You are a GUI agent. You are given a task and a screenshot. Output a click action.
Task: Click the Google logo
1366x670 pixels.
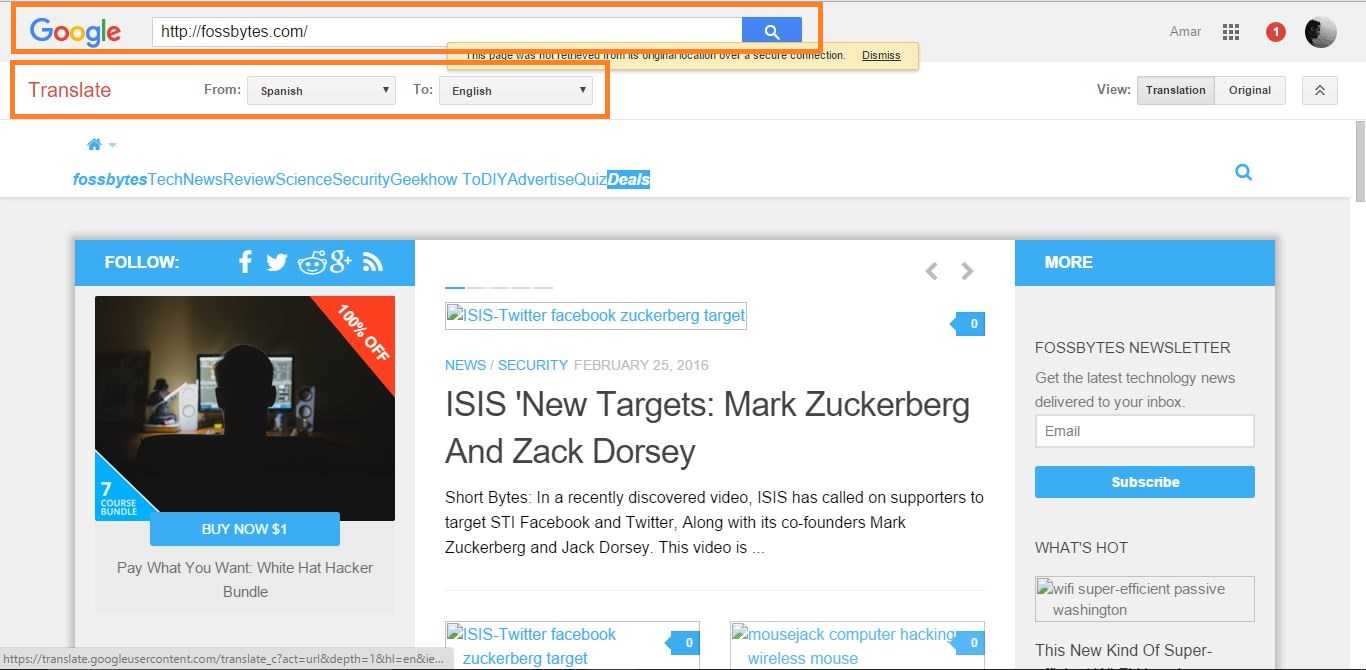click(75, 31)
